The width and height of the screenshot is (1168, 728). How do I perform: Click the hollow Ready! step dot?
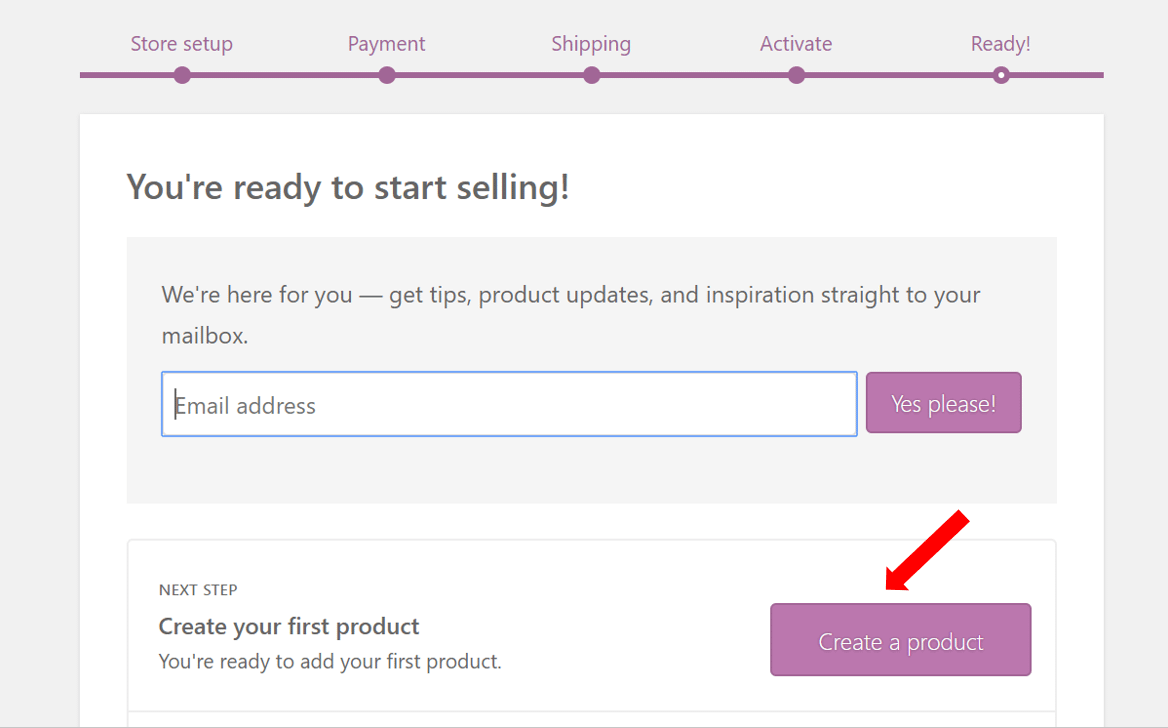tap(1000, 74)
